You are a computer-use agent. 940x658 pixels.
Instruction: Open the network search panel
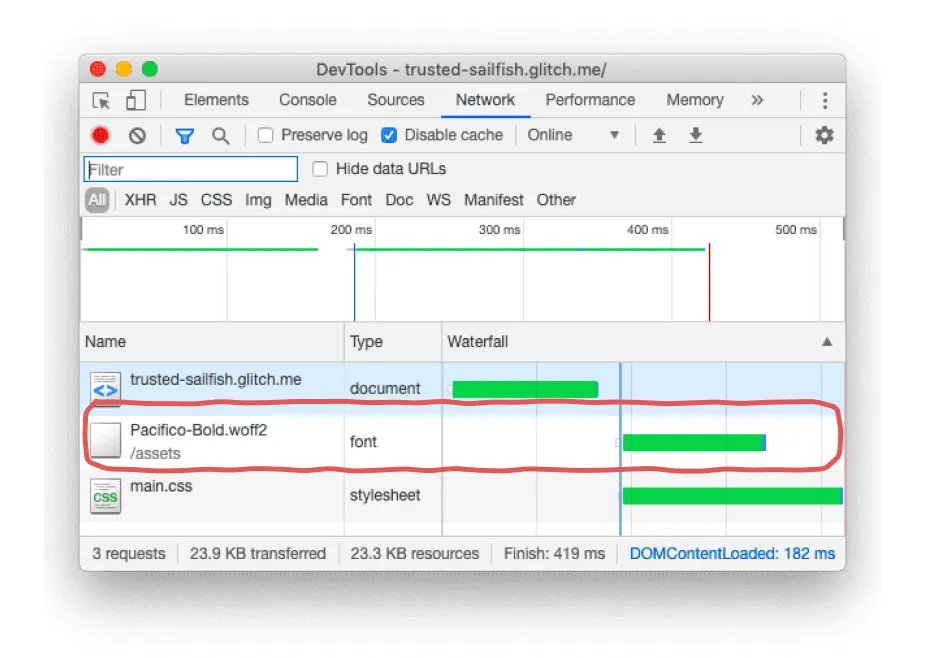coord(220,135)
